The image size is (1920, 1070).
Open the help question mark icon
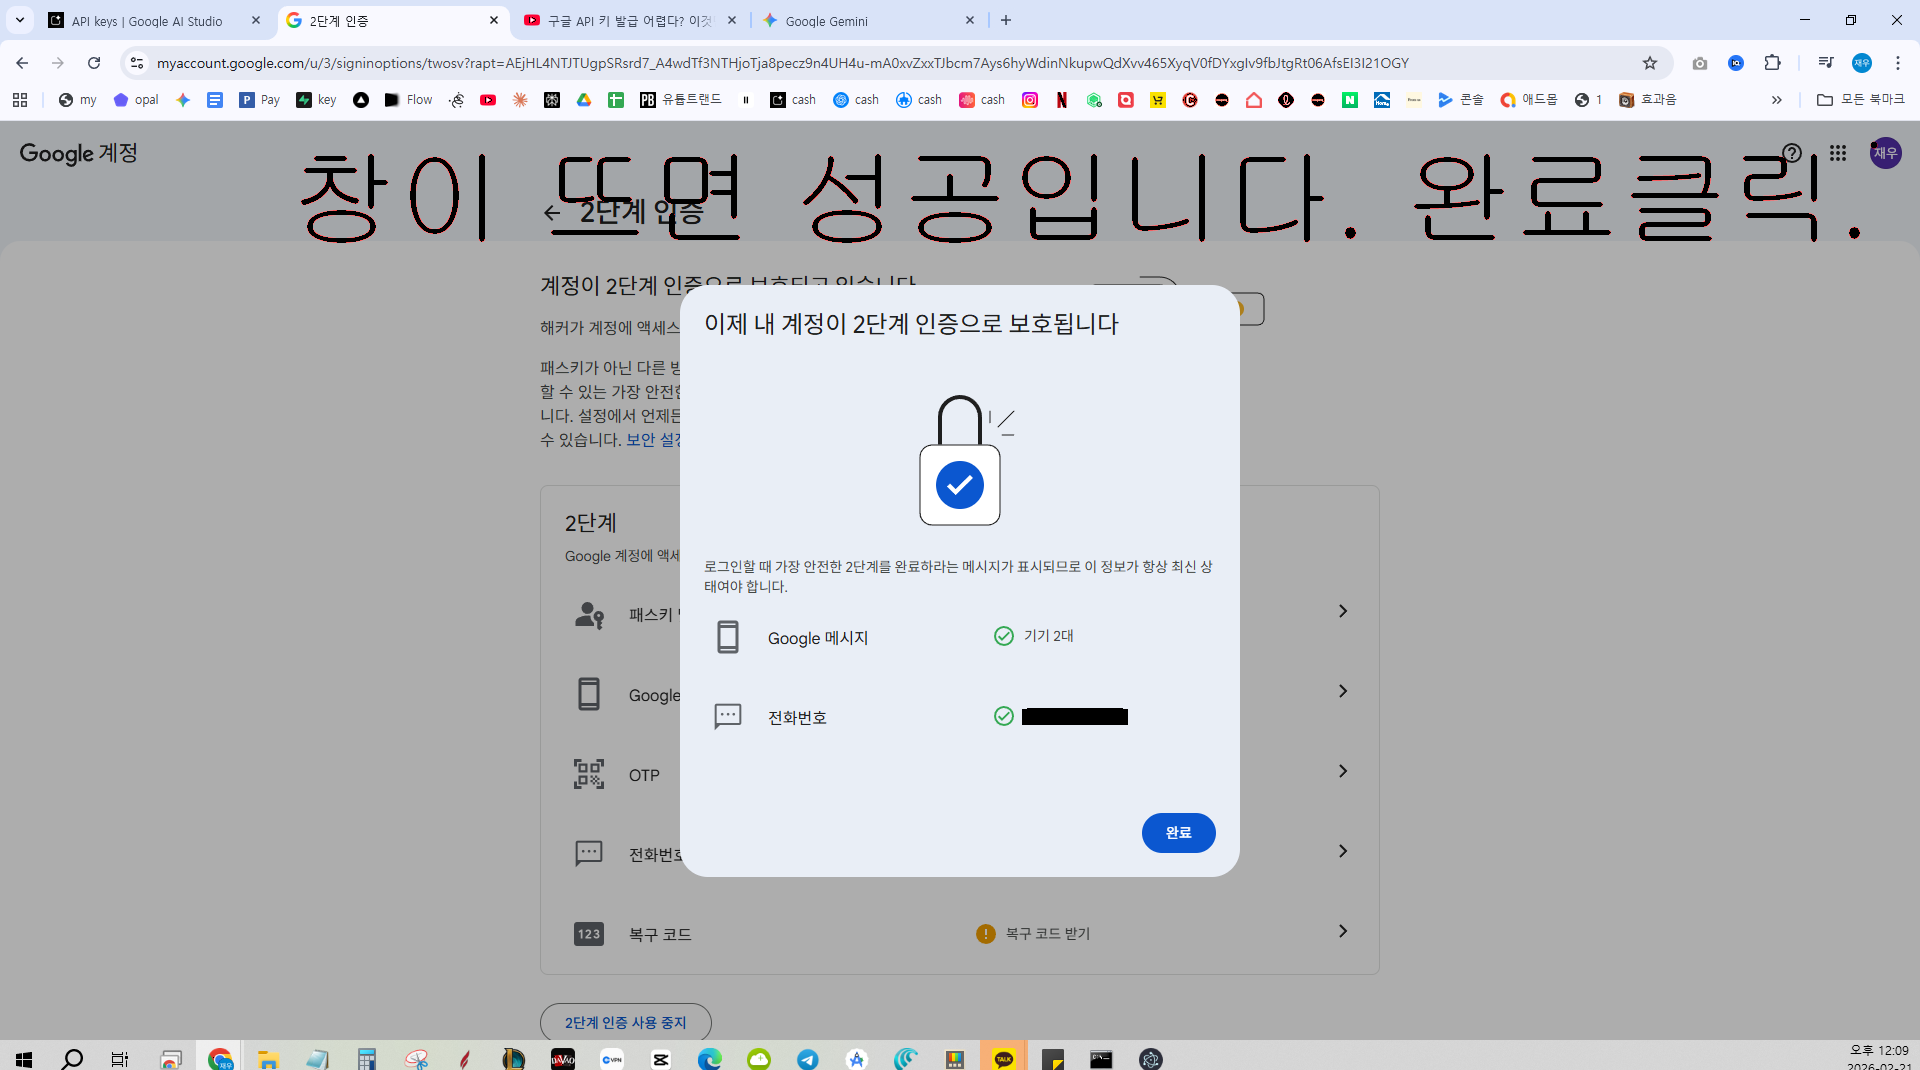pyautogui.click(x=1792, y=153)
